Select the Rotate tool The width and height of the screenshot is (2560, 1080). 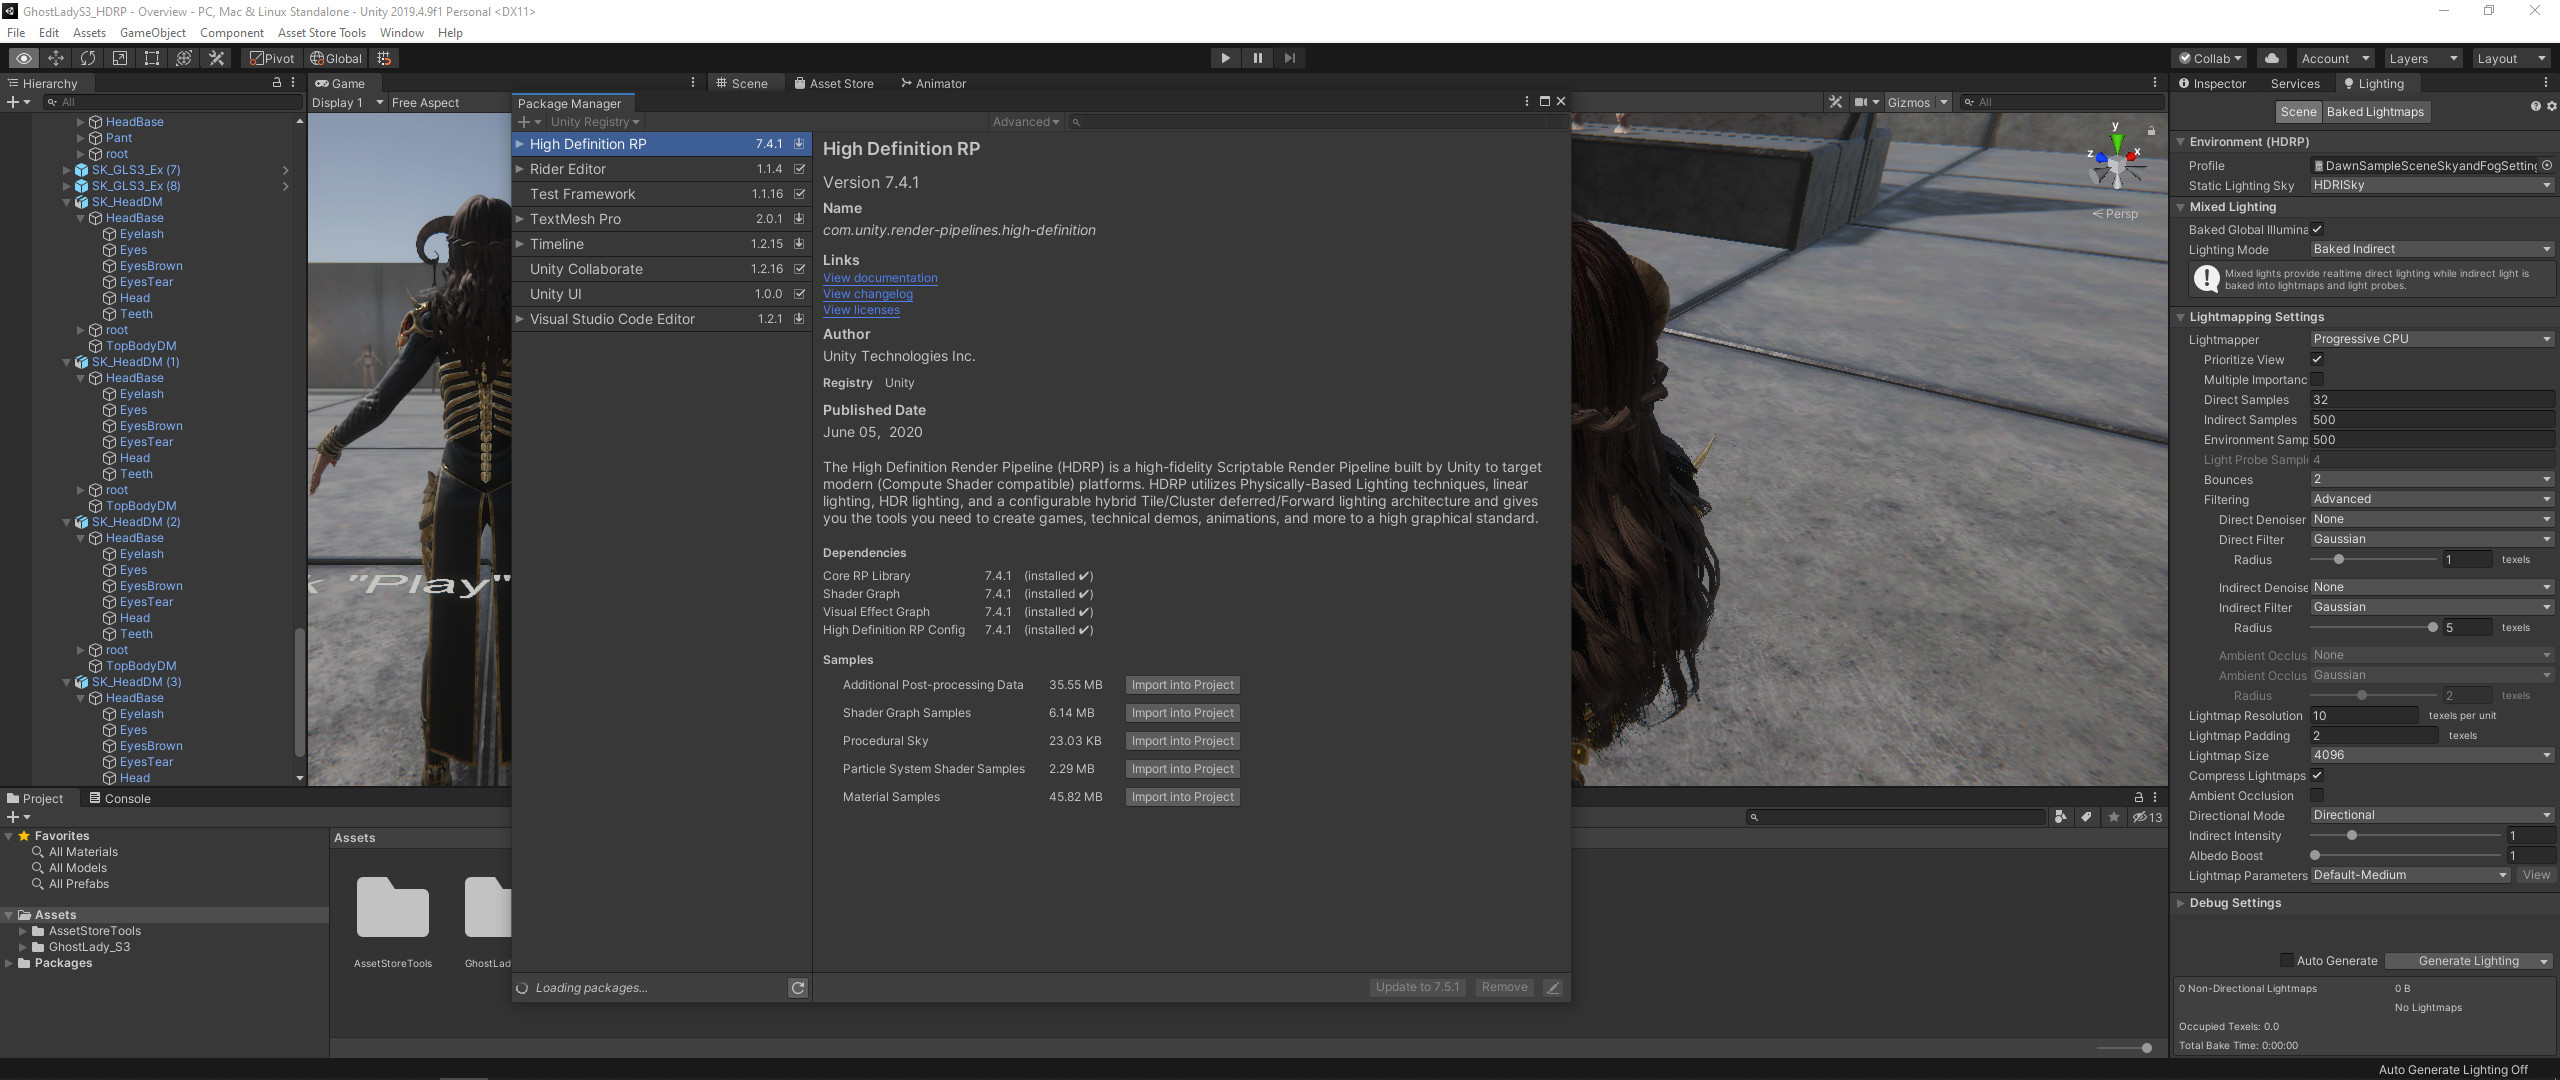(x=88, y=58)
